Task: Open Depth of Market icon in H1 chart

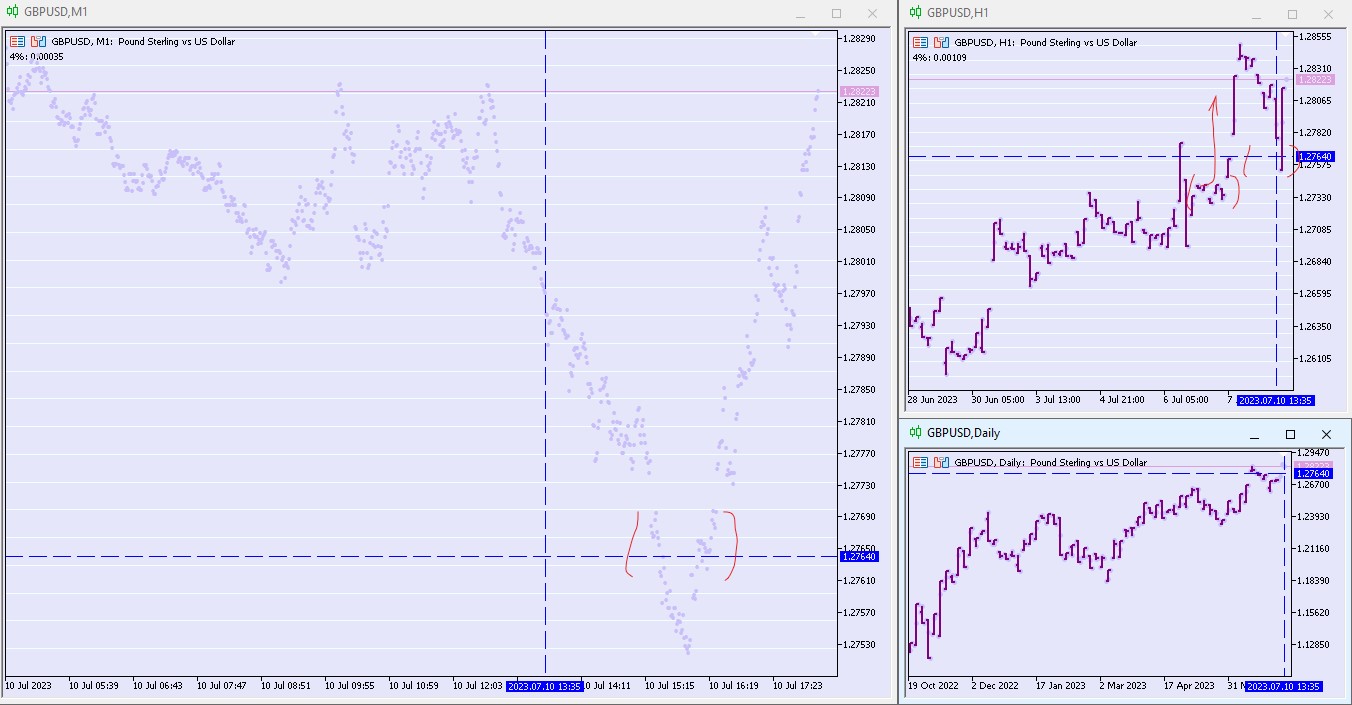Action: coord(940,43)
